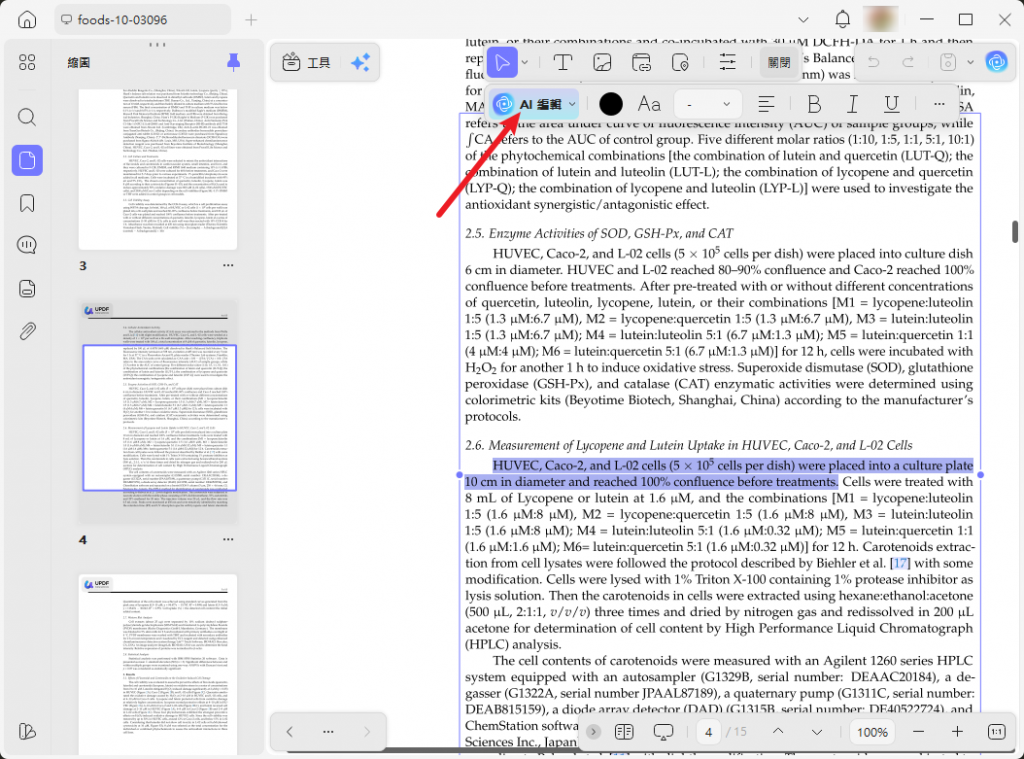Open the alignment adjust sliders tool
Image resolution: width=1024 pixels, height=759 pixels.
[x=727, y=62]
